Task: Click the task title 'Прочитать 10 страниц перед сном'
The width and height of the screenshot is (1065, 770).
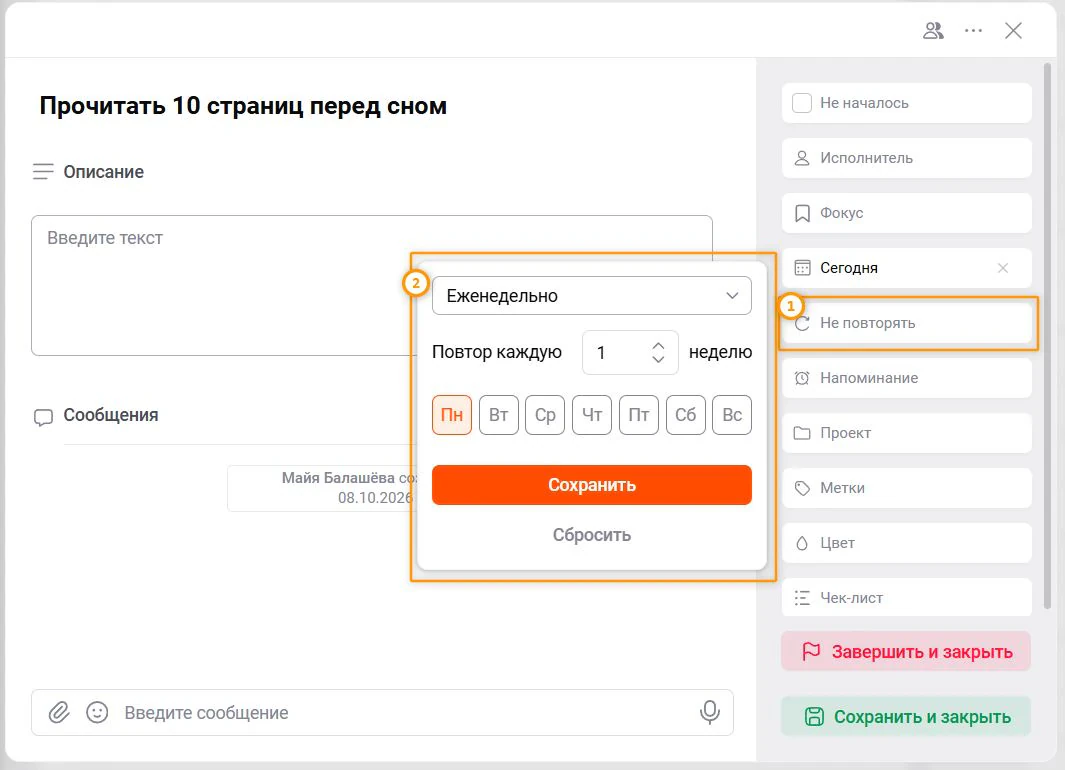Action: 243,106
